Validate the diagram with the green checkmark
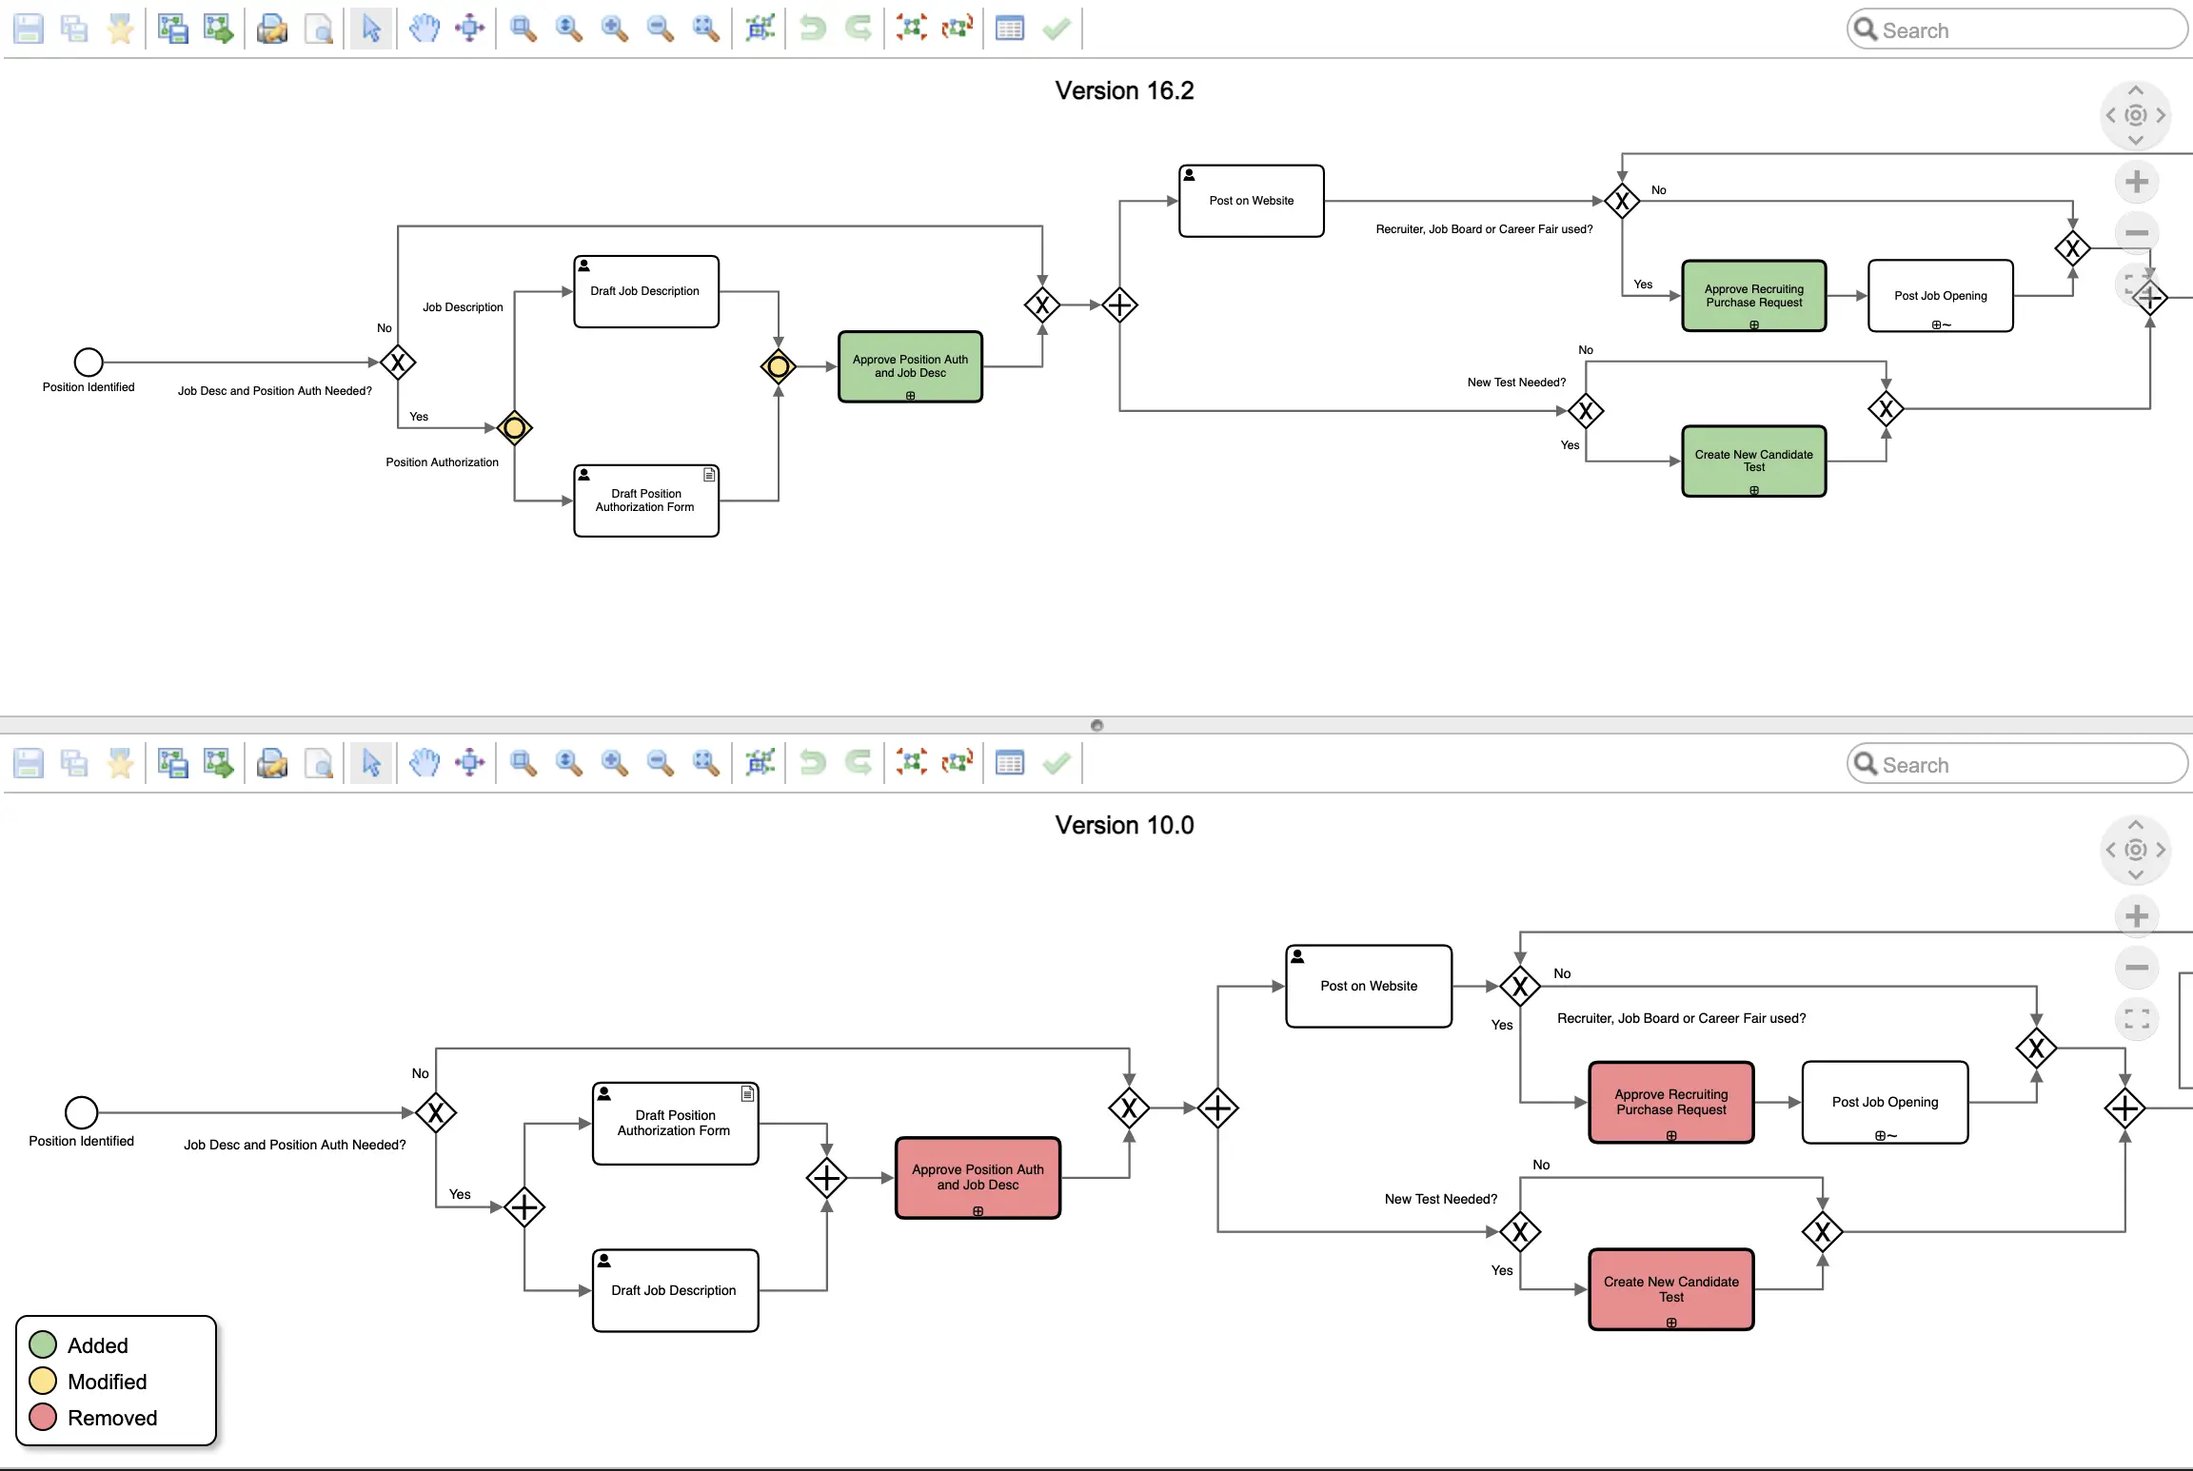This screenshot has width=2193, height=1471. coord(1056,29)
